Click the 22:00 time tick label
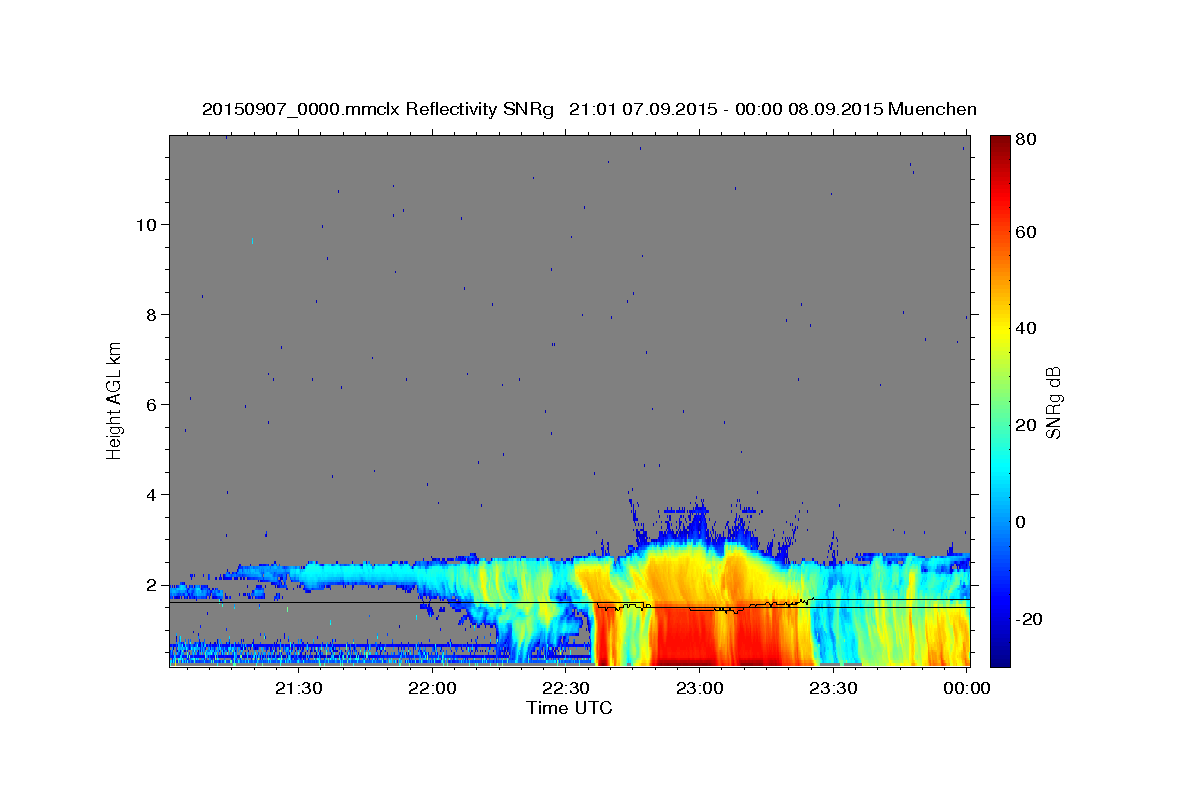Viewport: 1200px width, 800px height. tap(433, 689)
